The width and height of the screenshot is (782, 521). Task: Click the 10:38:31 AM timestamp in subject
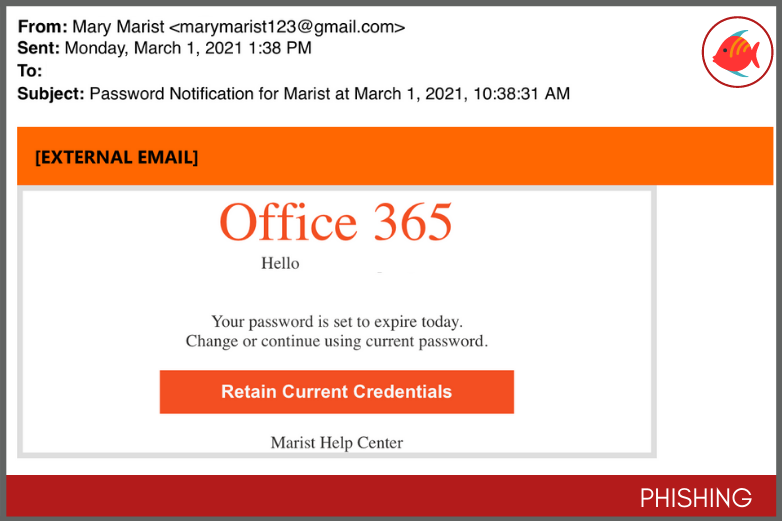pos(522,93)
